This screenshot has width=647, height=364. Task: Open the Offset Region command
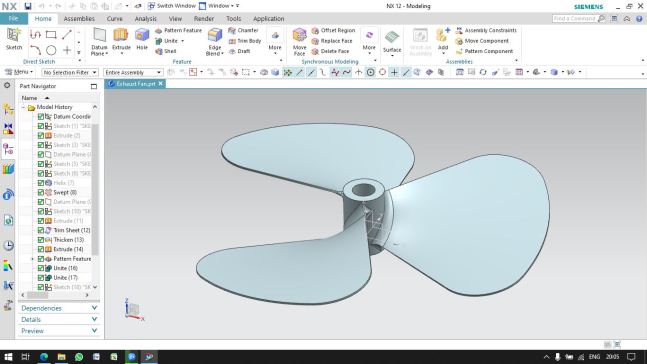pos(333,31)
